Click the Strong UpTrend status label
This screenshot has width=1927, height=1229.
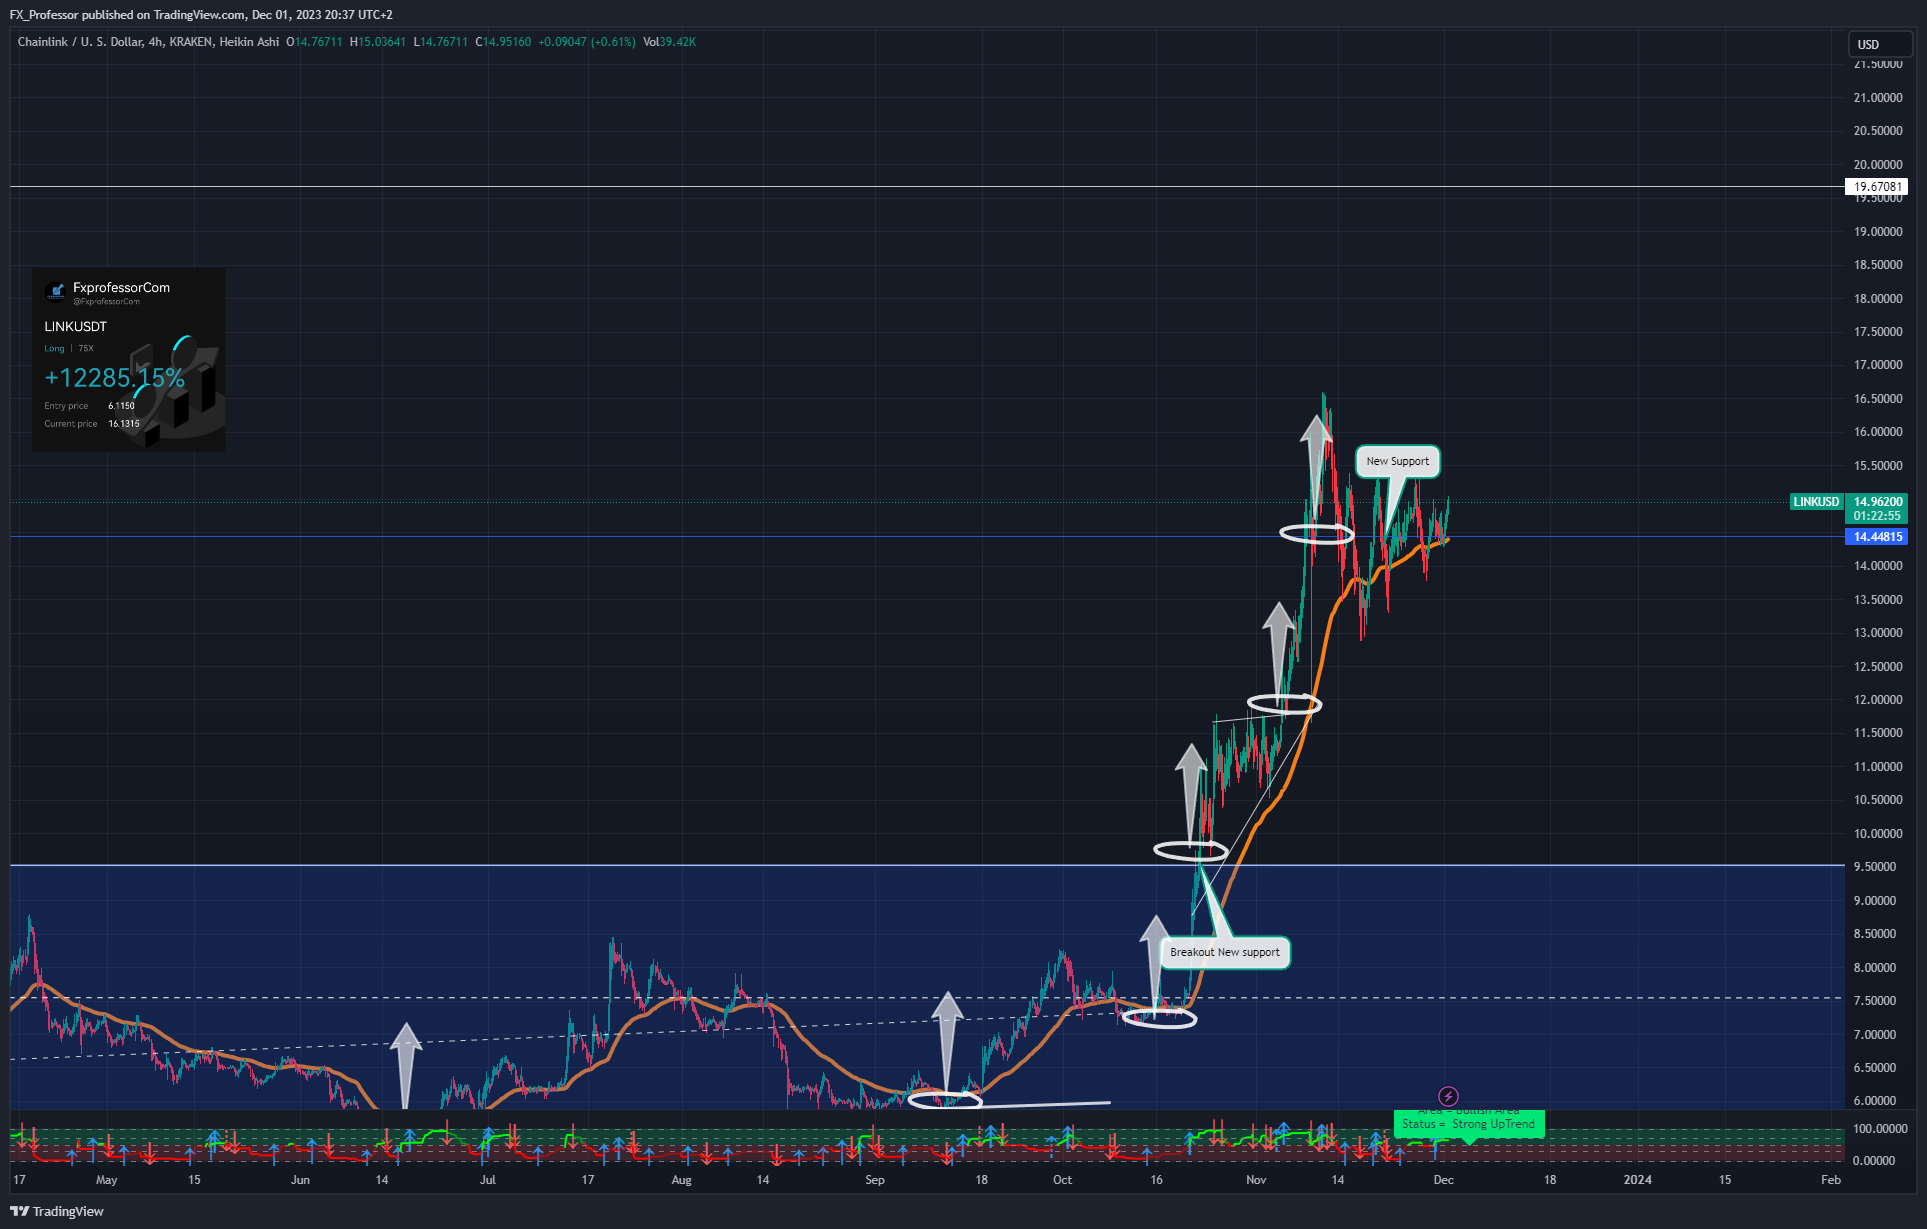[x=1469, y=1124]
